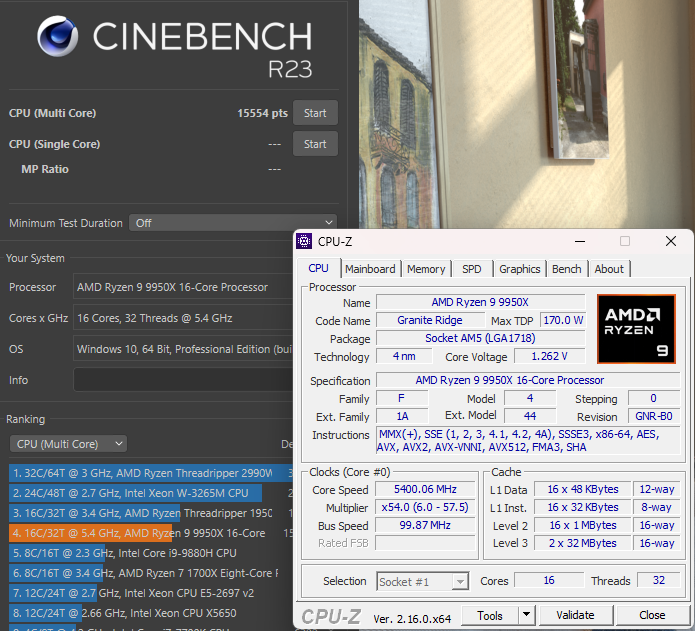The width and height of the screenshot is (695, 631).
Task: Click the Cores count 16 in CPU-Z
Action: click(x=549, y=580)
